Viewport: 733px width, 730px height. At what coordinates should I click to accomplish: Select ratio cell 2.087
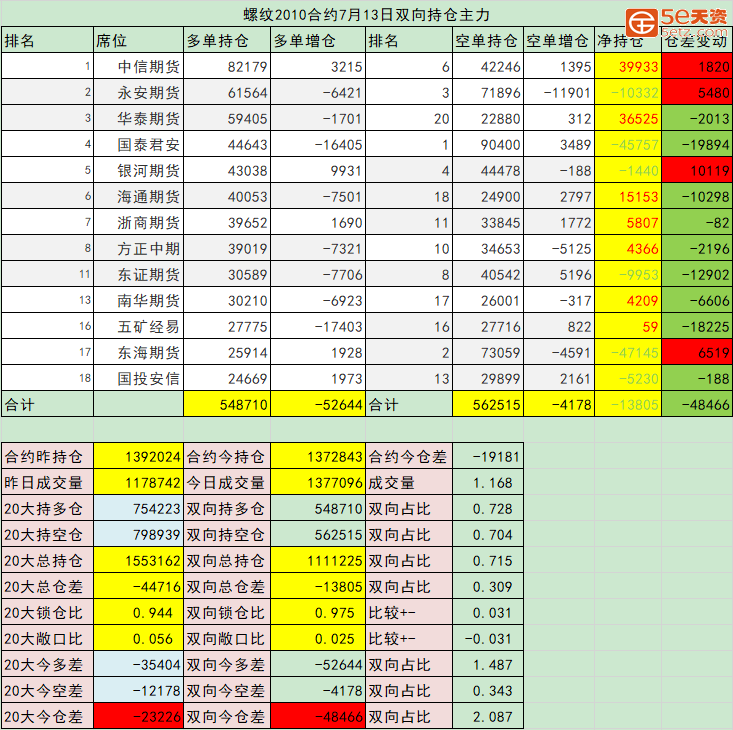click(x=488, y=716)
